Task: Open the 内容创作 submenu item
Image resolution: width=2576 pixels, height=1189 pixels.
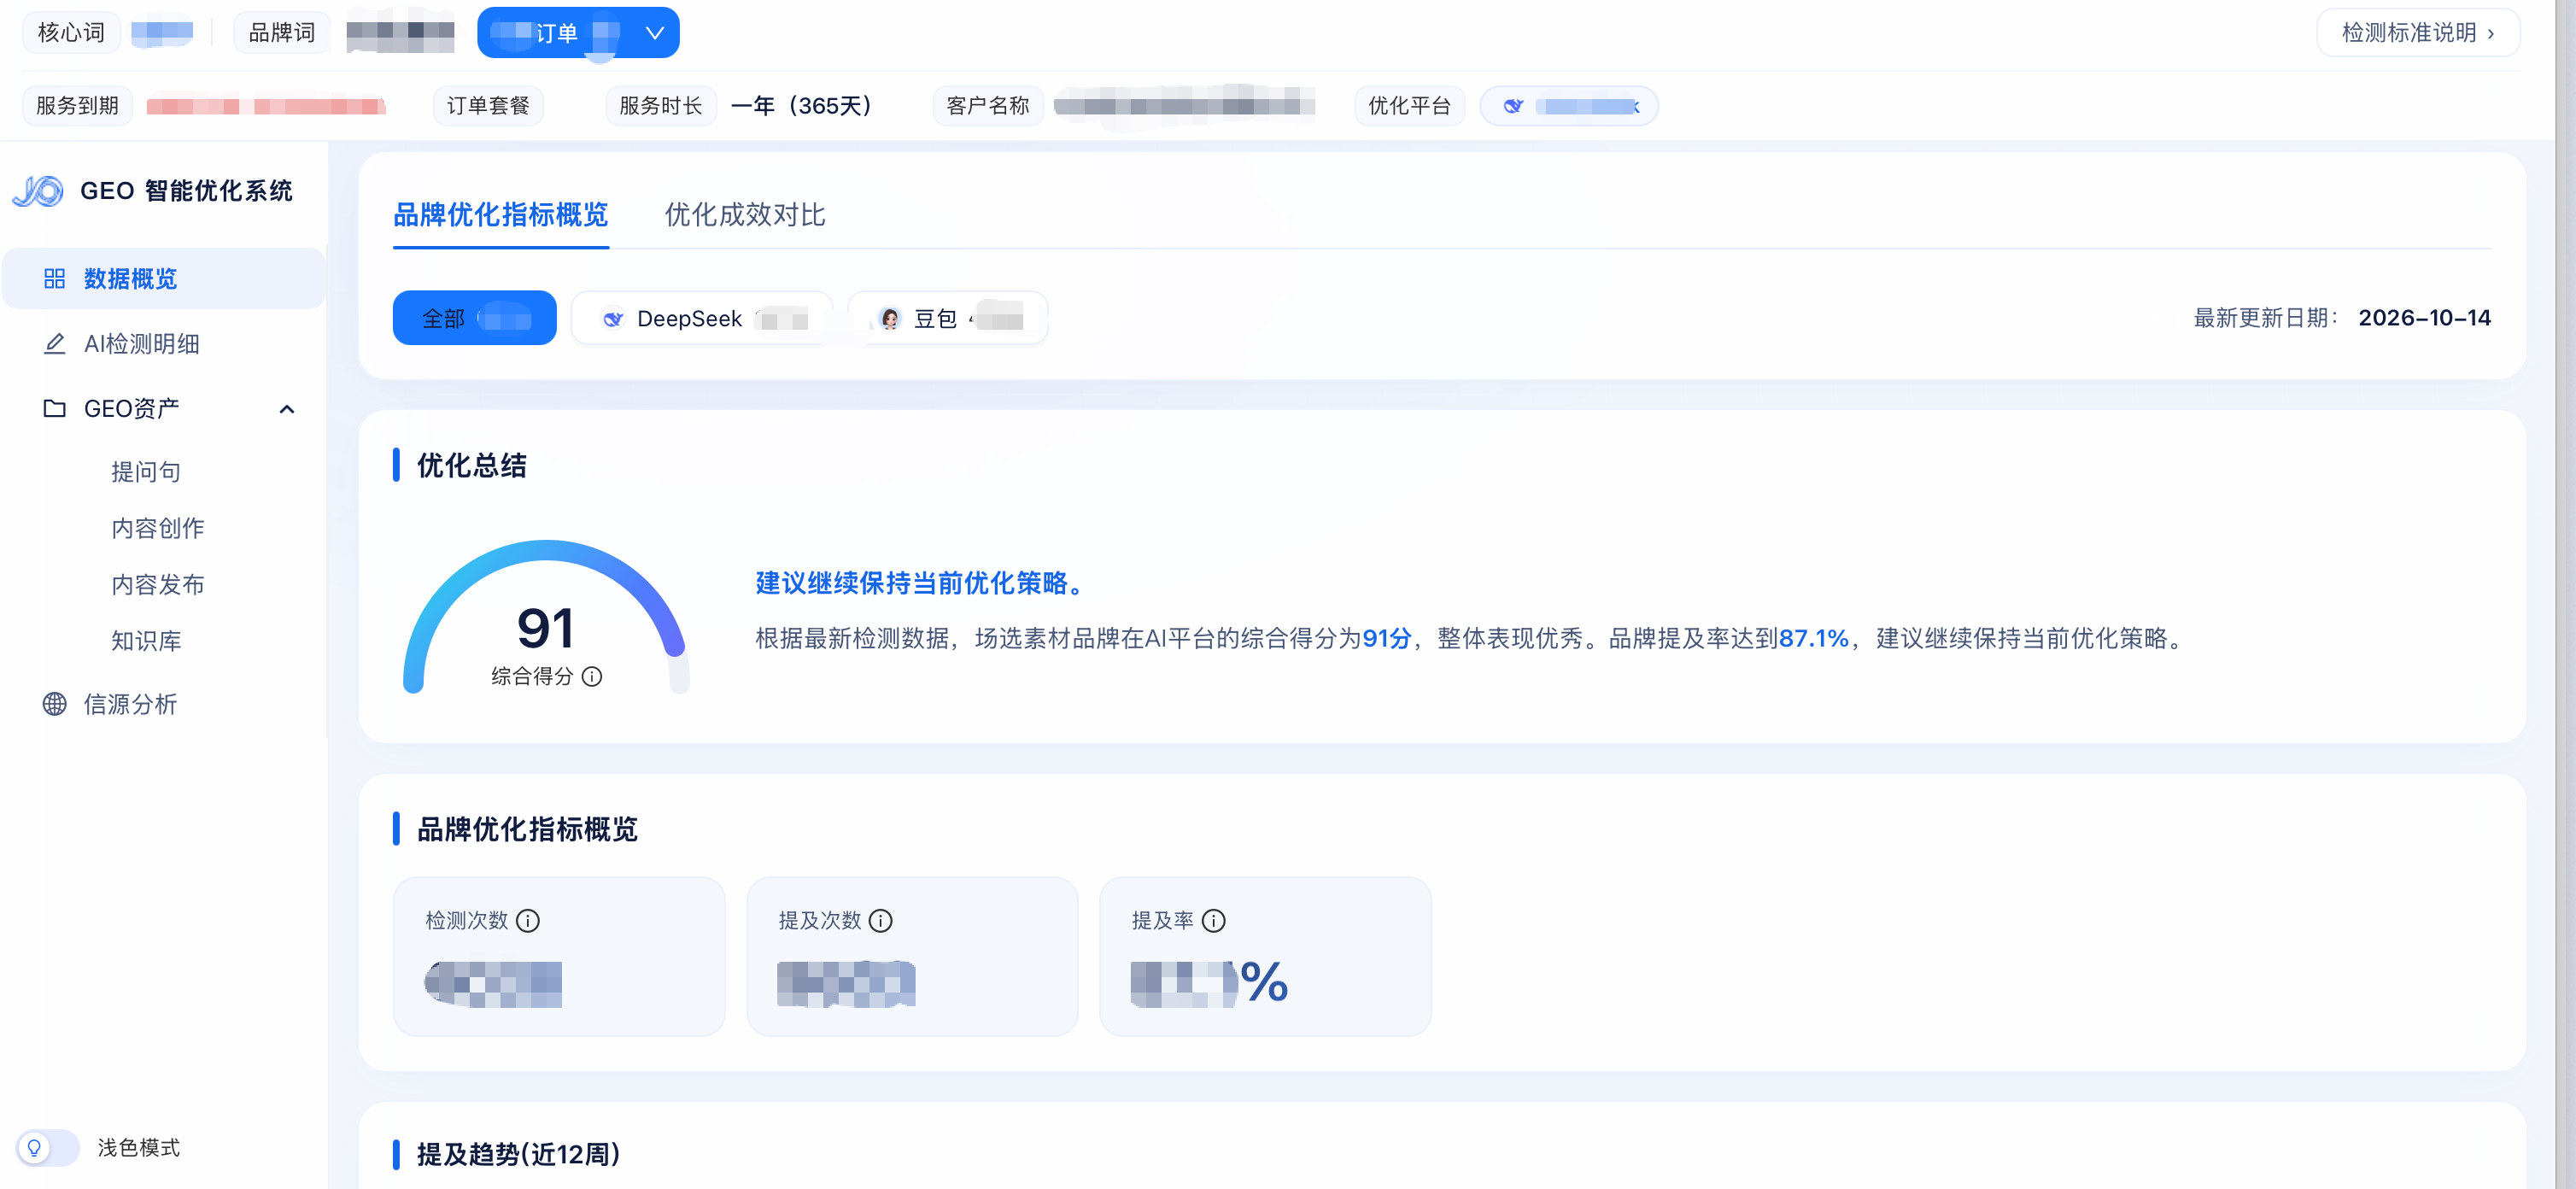Action: (x=158, y=528)
